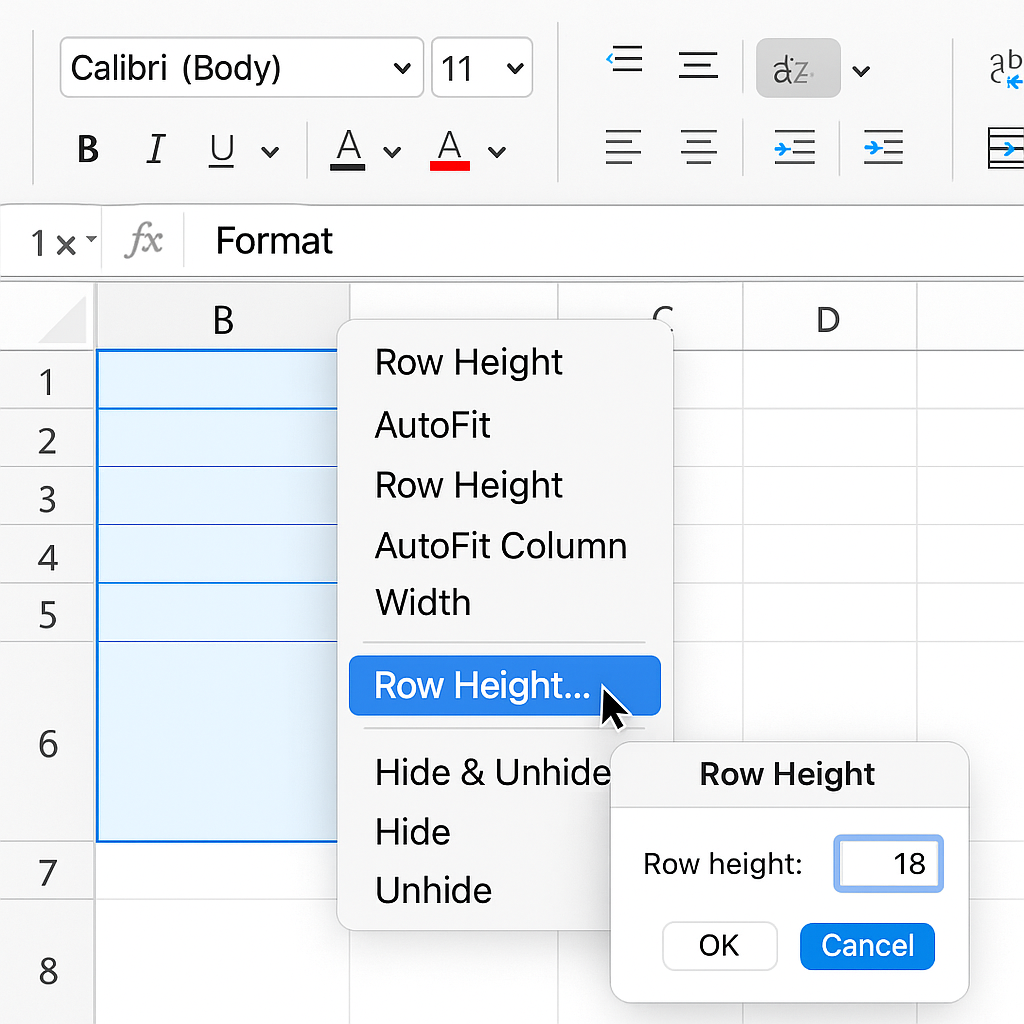1024x1024 pixels.
Task: Click the Row height input field
Action: [888, 863]
